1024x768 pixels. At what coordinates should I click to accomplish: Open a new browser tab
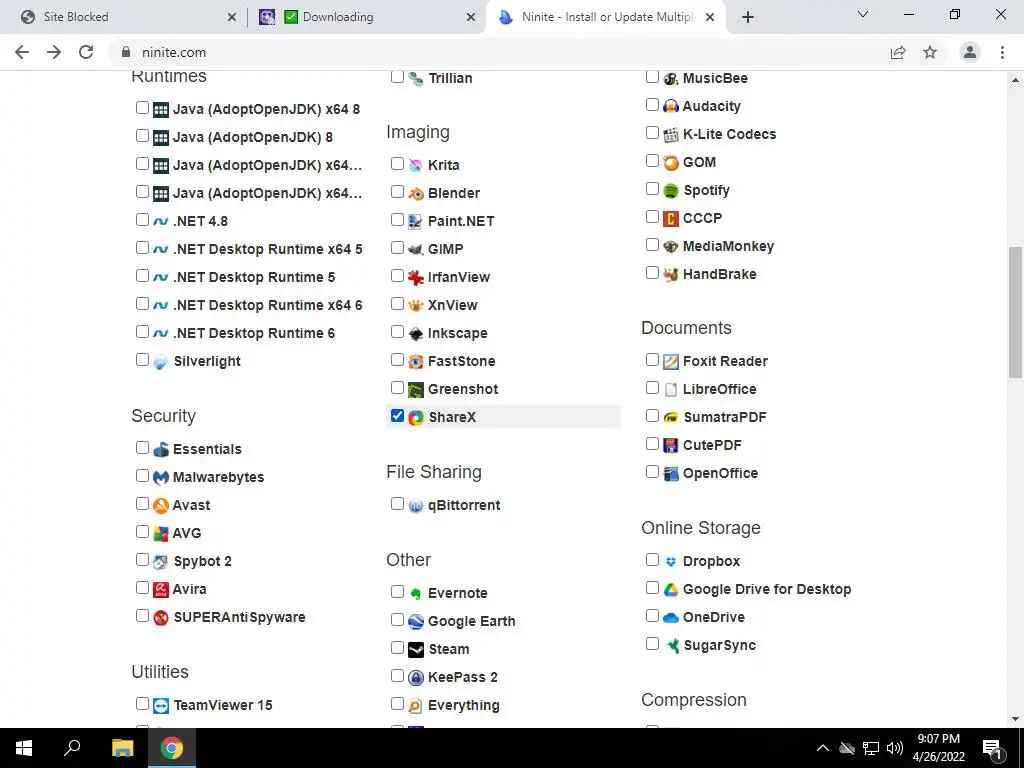tap(748, 17)
